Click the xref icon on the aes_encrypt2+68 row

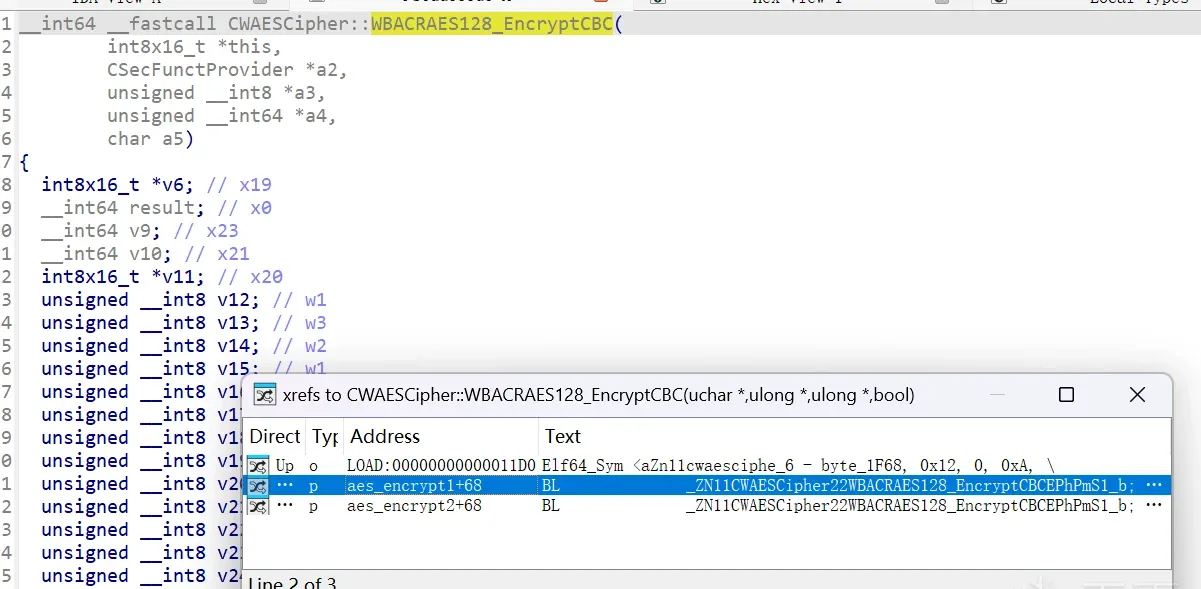[258, 507]
